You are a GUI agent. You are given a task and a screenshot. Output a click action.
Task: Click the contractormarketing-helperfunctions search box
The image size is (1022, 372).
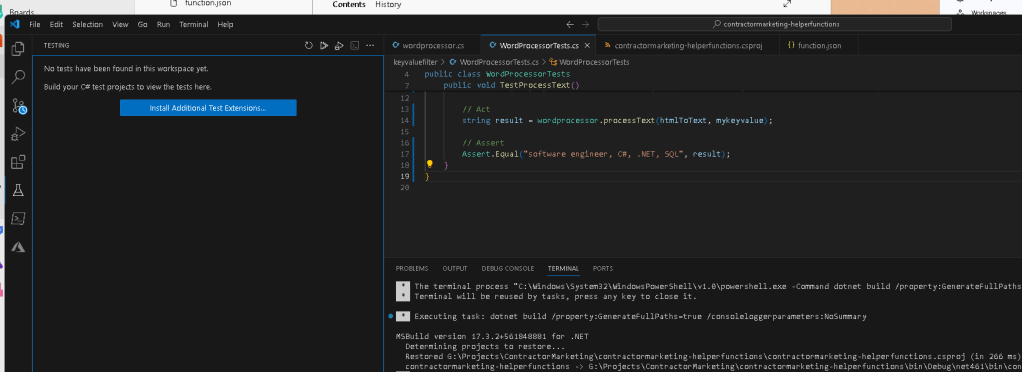pos(774,24)
